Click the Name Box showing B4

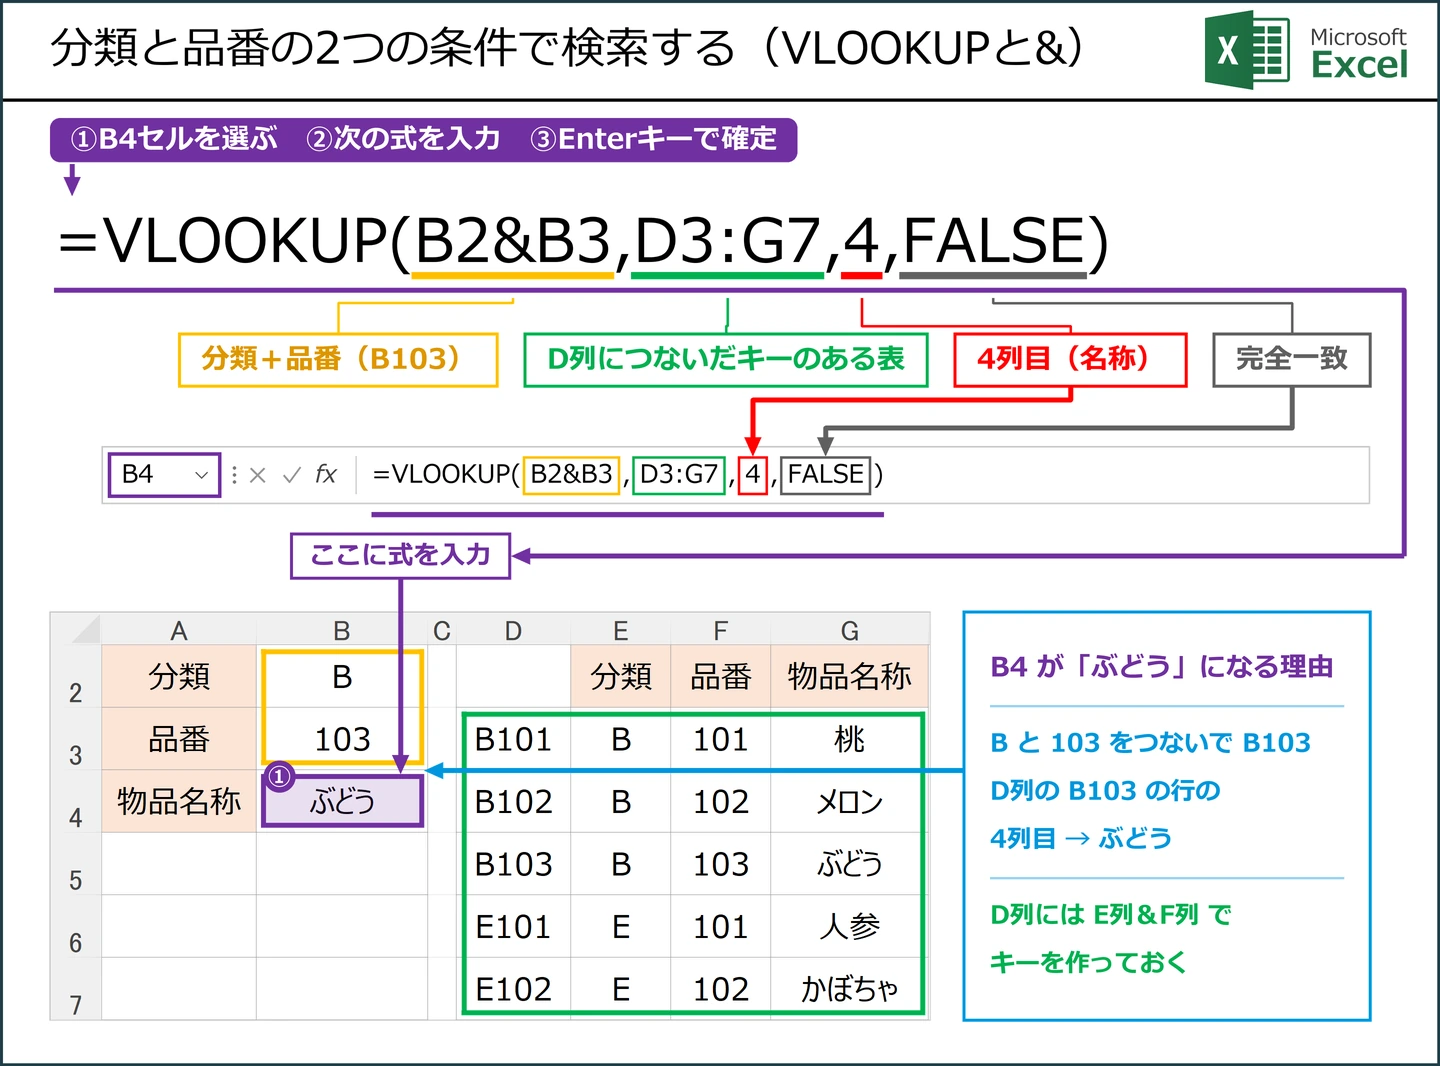click(x=164, y=474)
